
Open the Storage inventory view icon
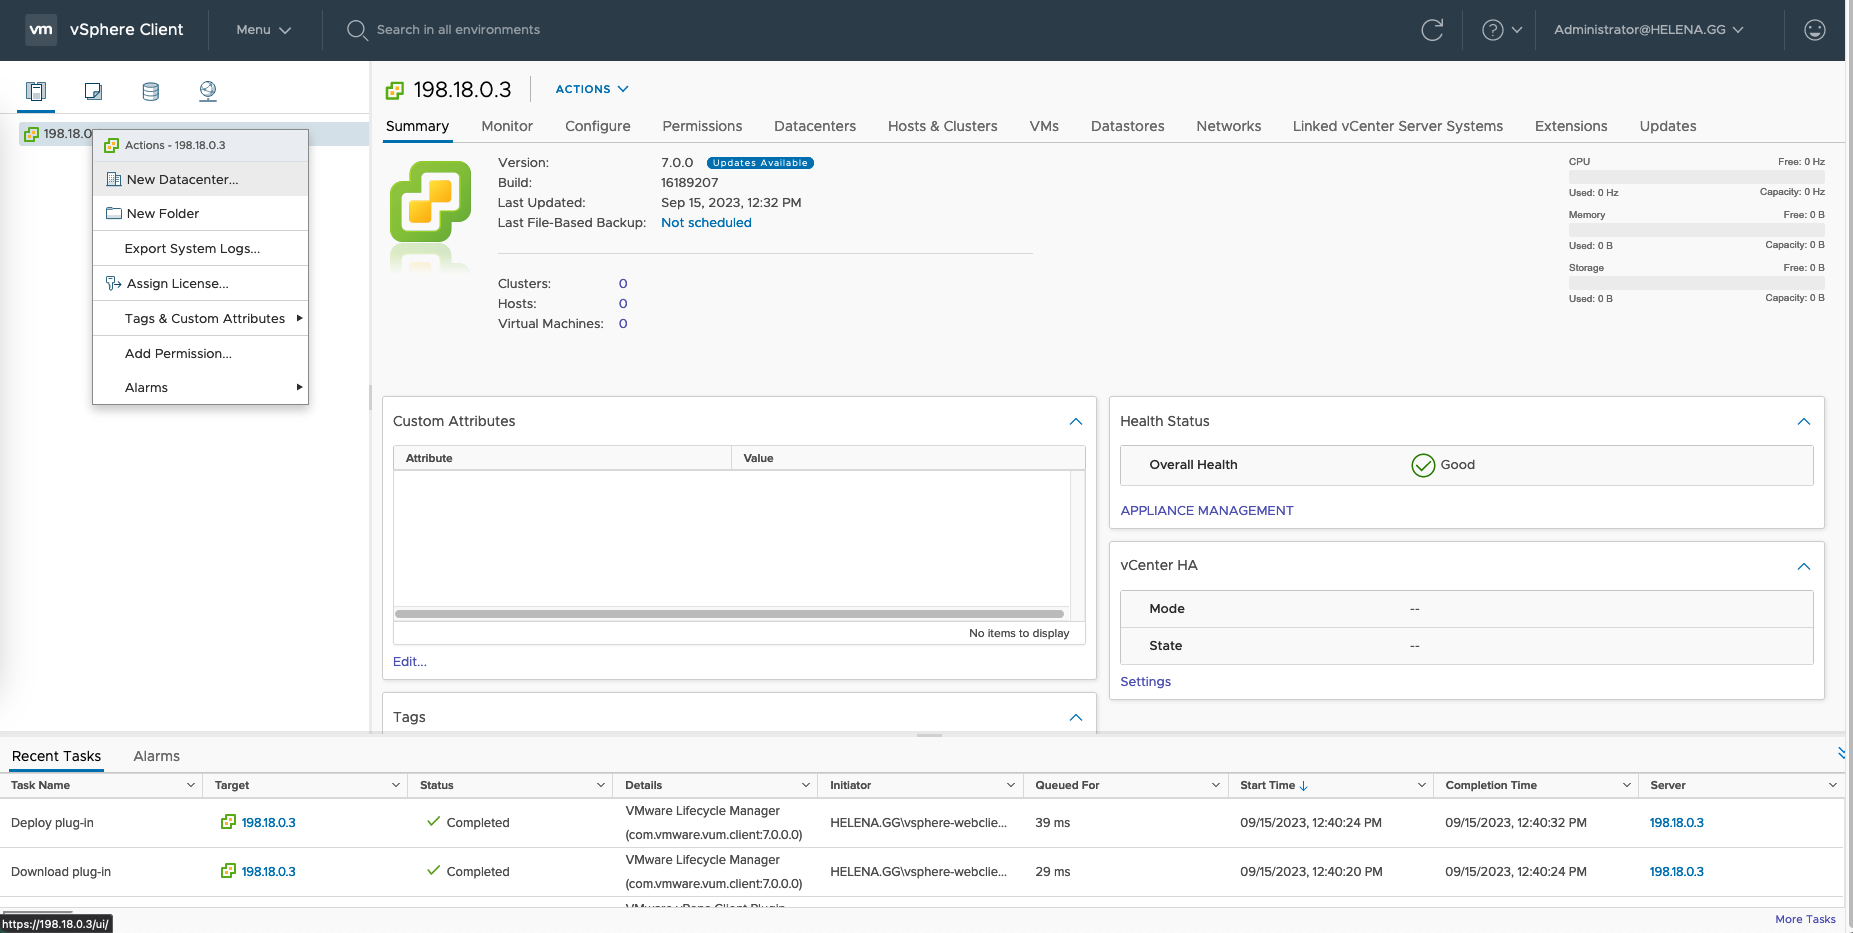pos(151,92)
